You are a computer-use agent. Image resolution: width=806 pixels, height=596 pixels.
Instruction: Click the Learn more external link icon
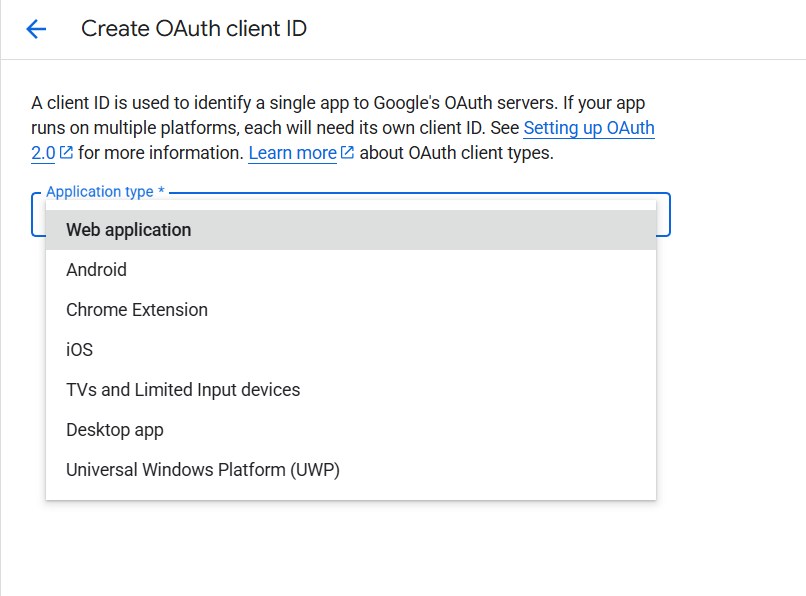[348, 152]
